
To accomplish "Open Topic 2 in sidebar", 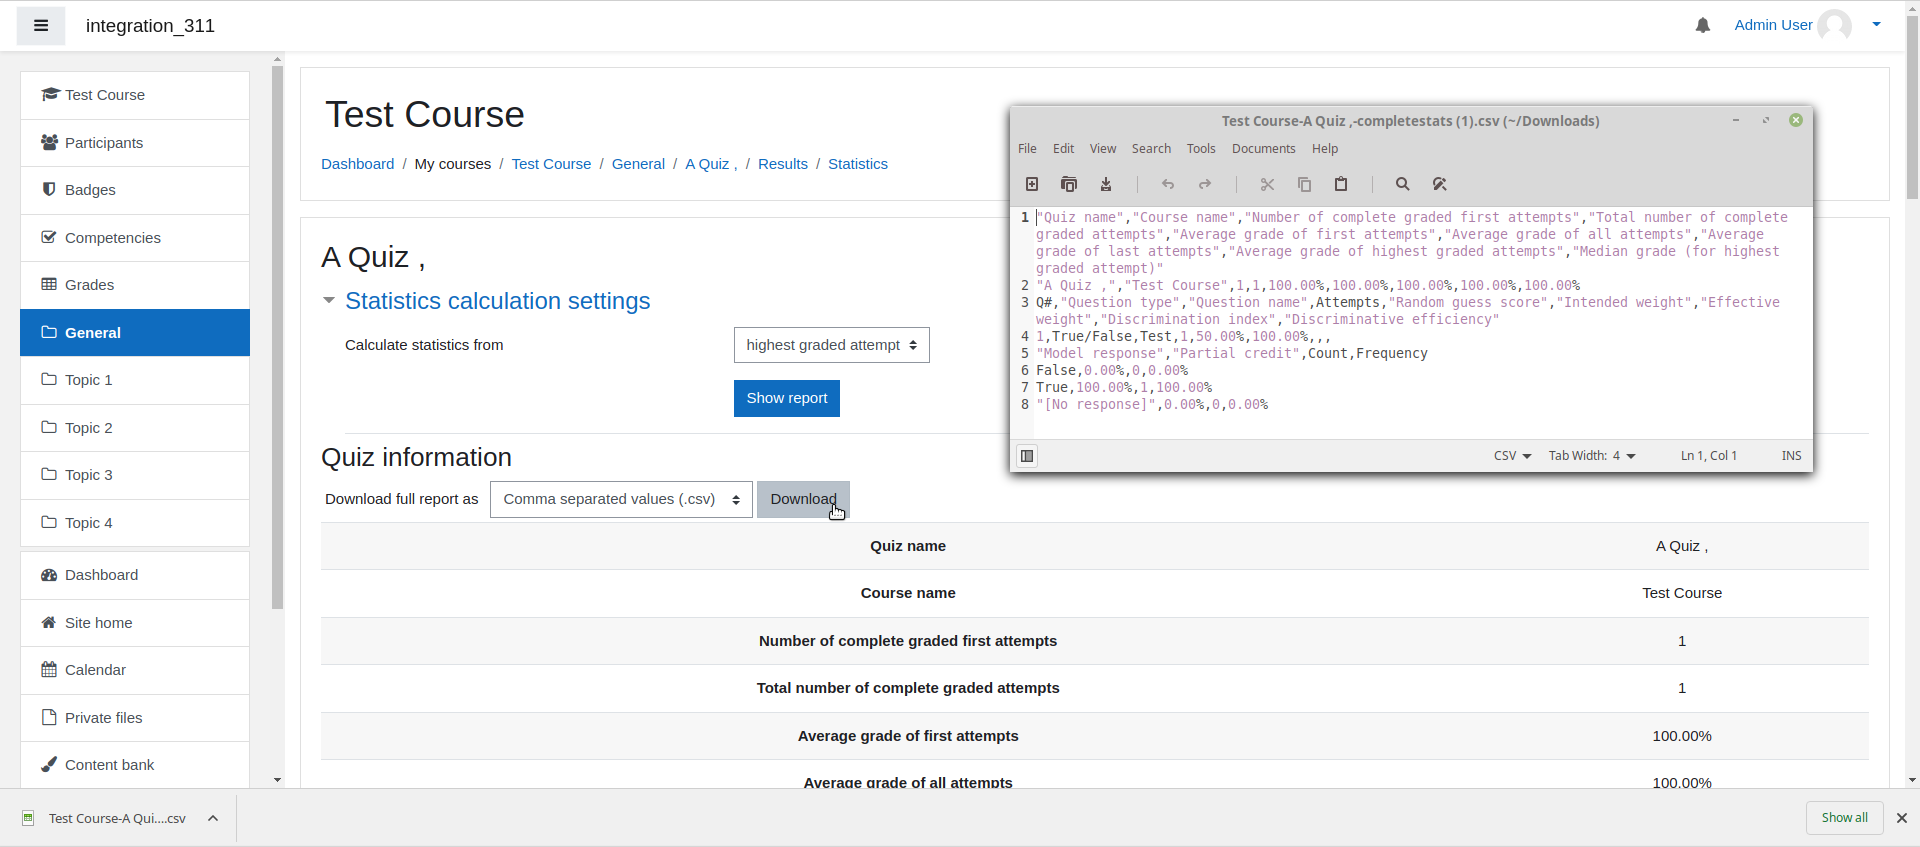I will point(135,428).
